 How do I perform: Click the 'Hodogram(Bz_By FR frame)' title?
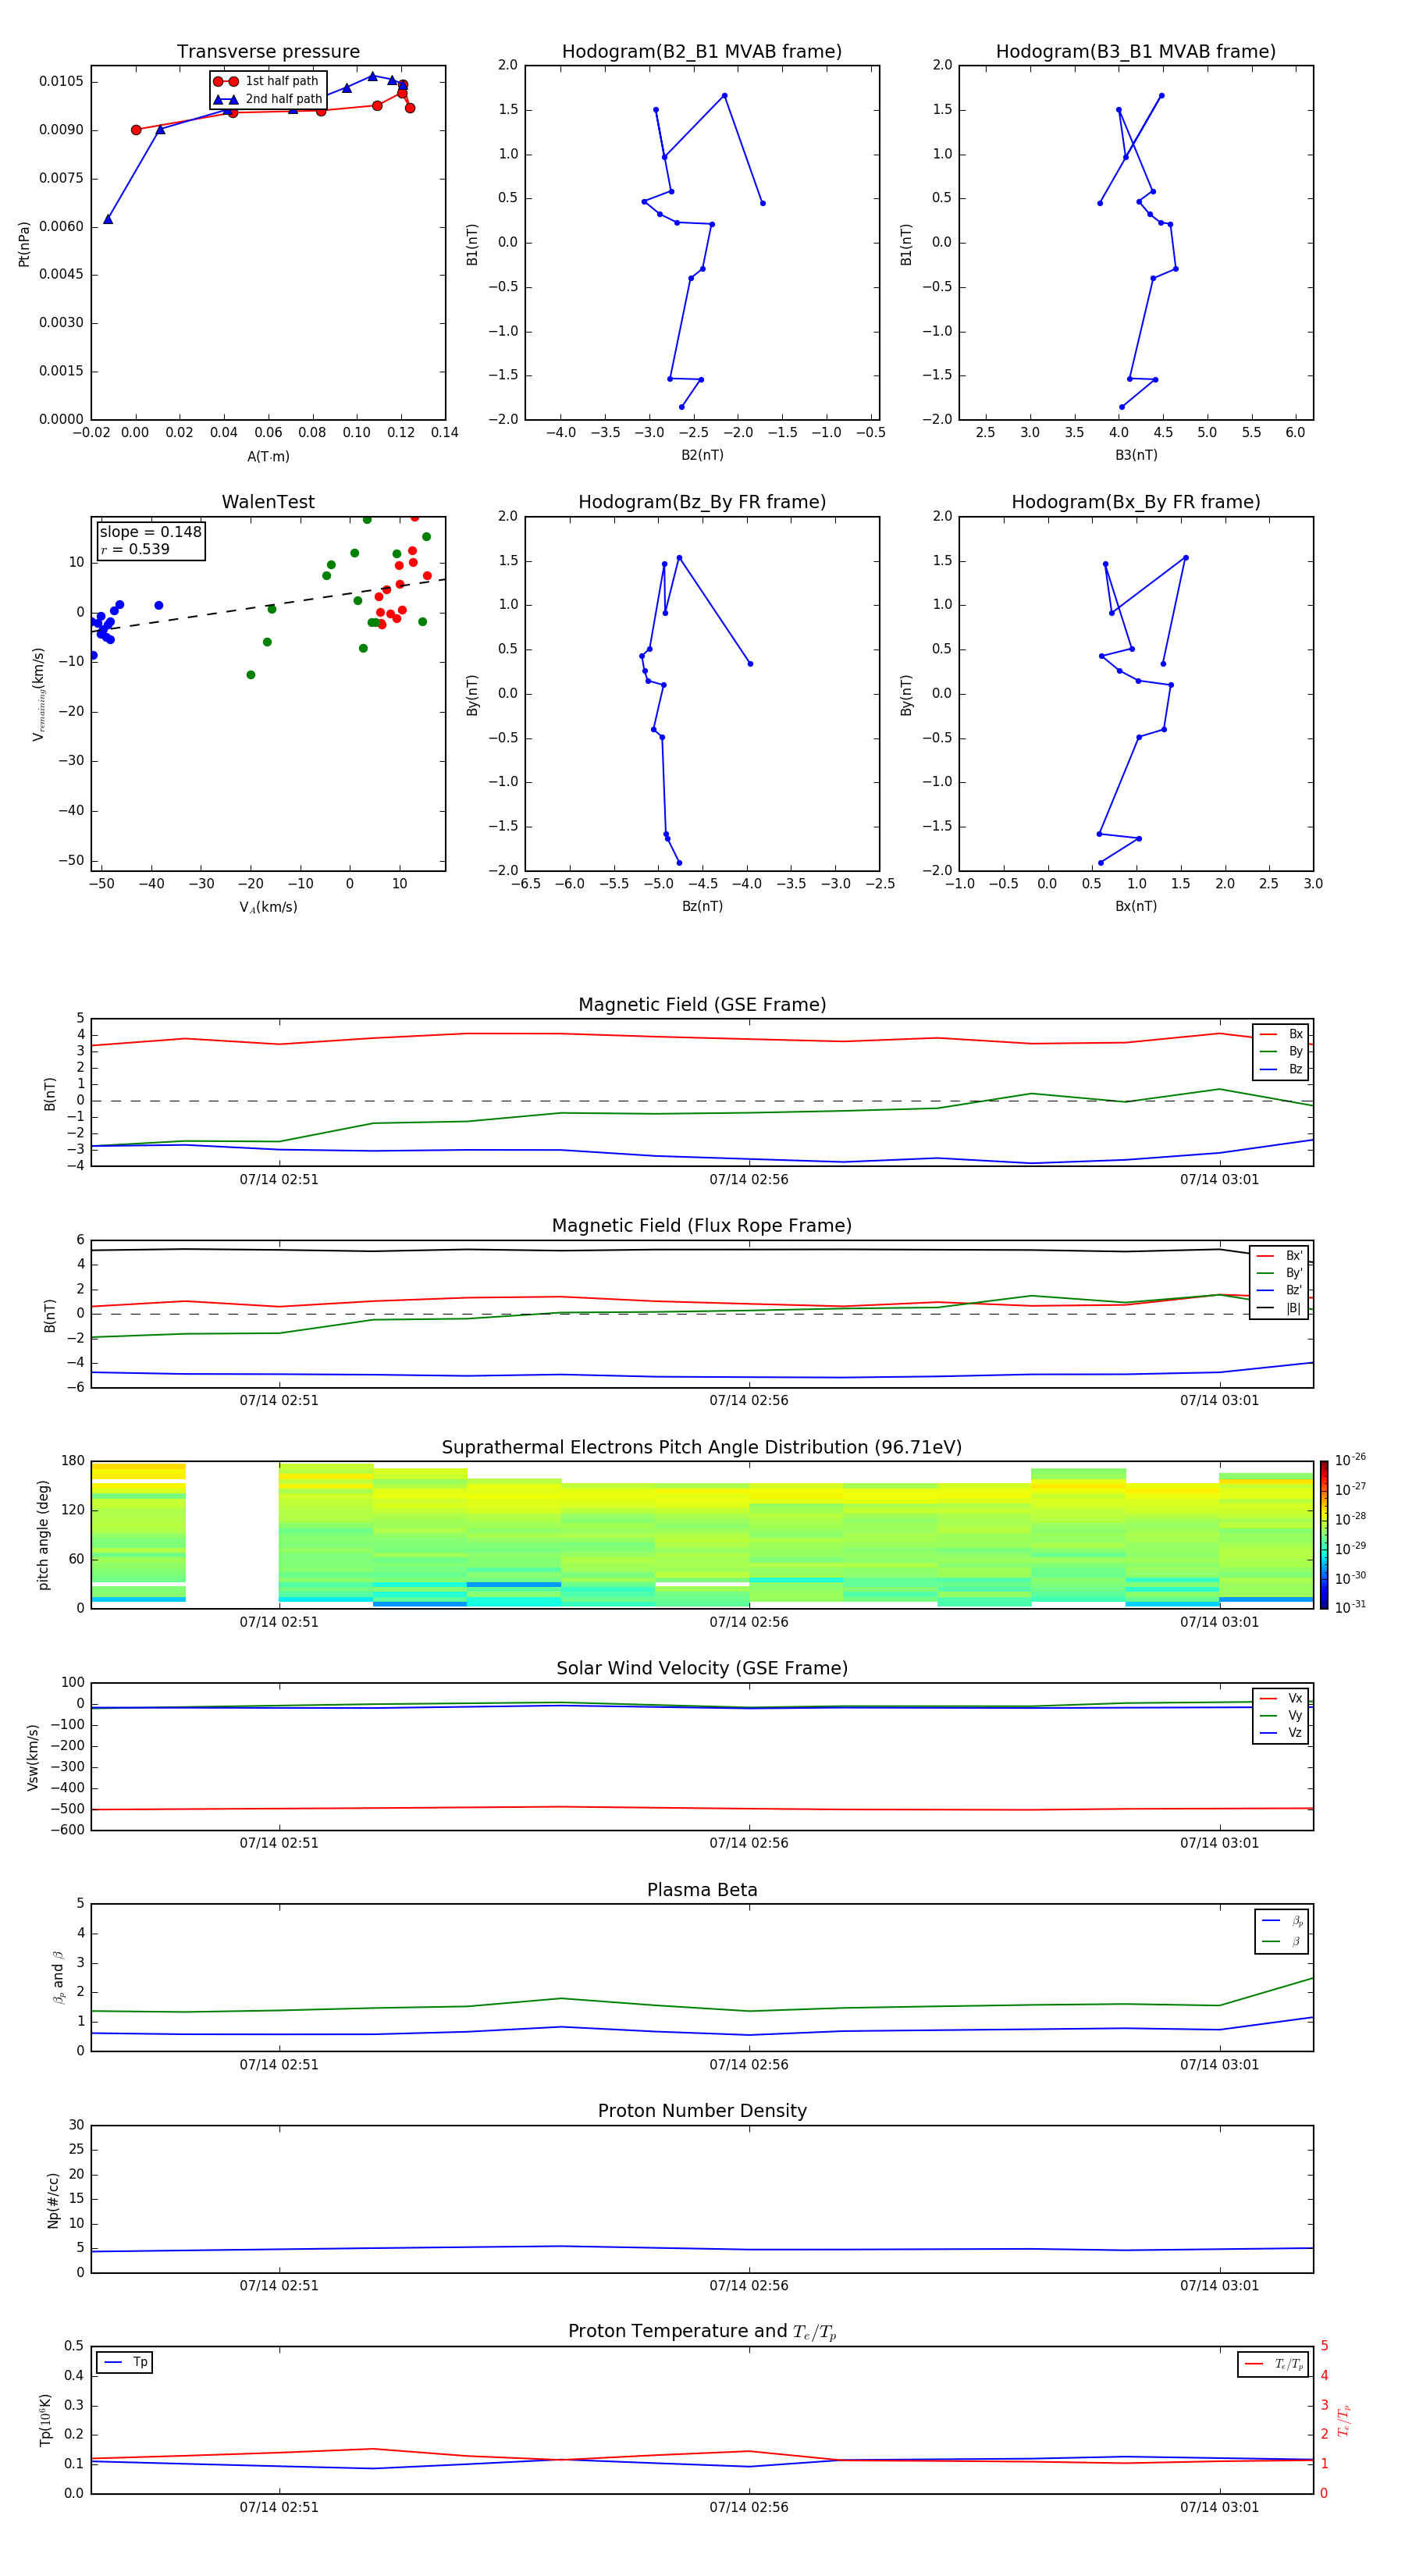pyautogui.click(x=702, y=502)
